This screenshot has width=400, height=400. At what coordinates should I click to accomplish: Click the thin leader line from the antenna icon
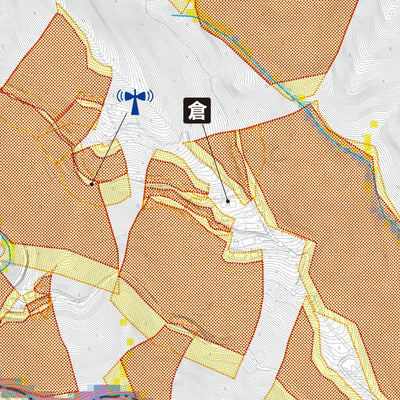(109, 148)
